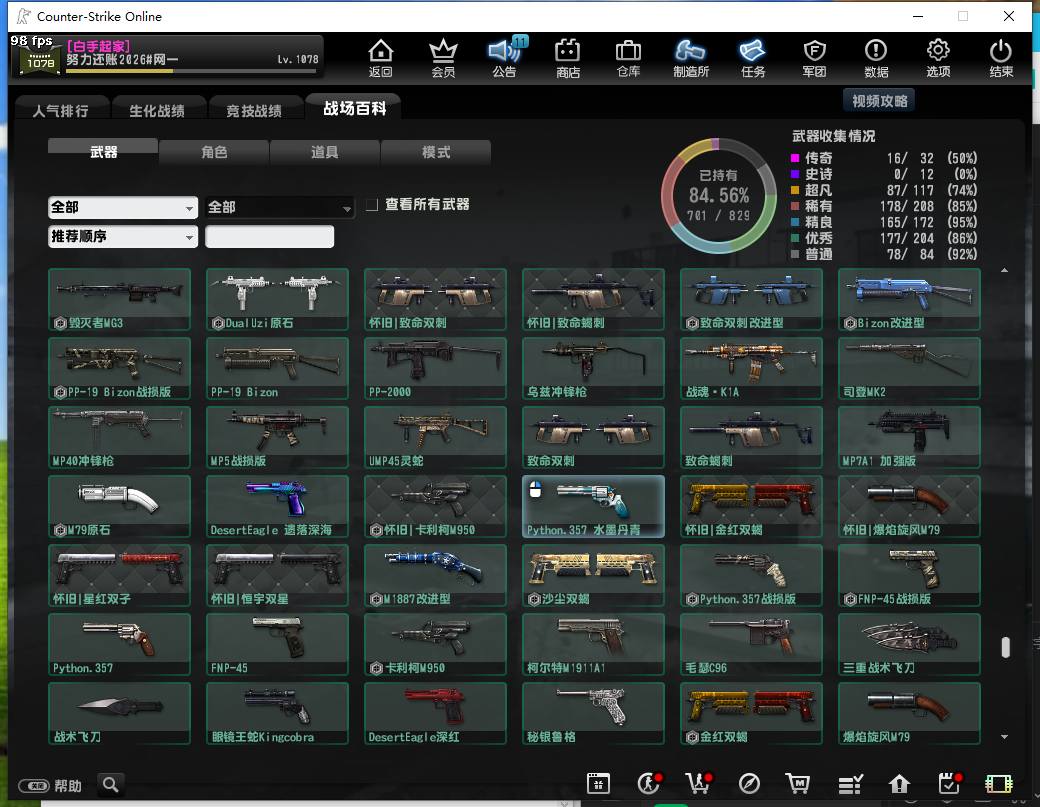Click the weapon list scrollbar thumb
Screen dimensions: 1040x807
[x=1006, y=647]
